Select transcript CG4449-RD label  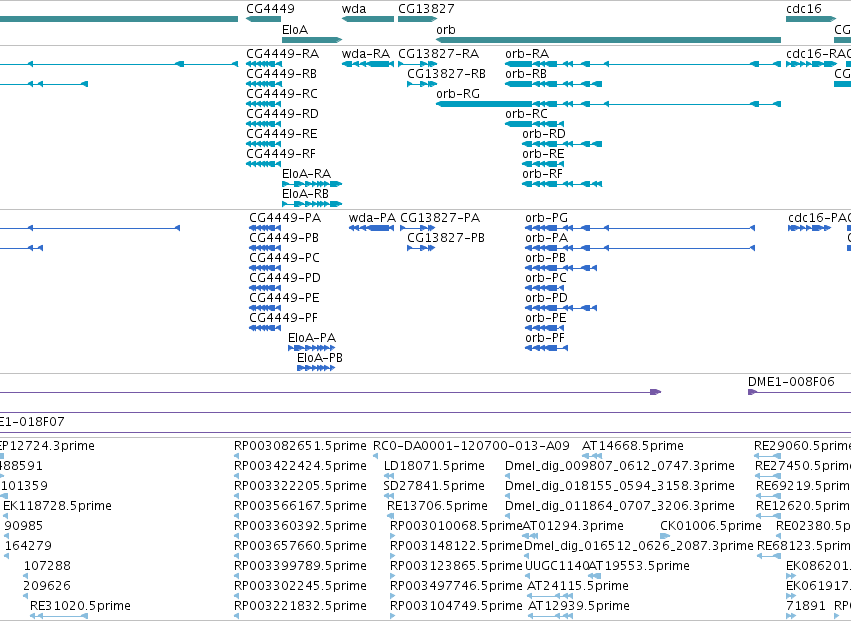pyautogui.click(x=282, y=114)
